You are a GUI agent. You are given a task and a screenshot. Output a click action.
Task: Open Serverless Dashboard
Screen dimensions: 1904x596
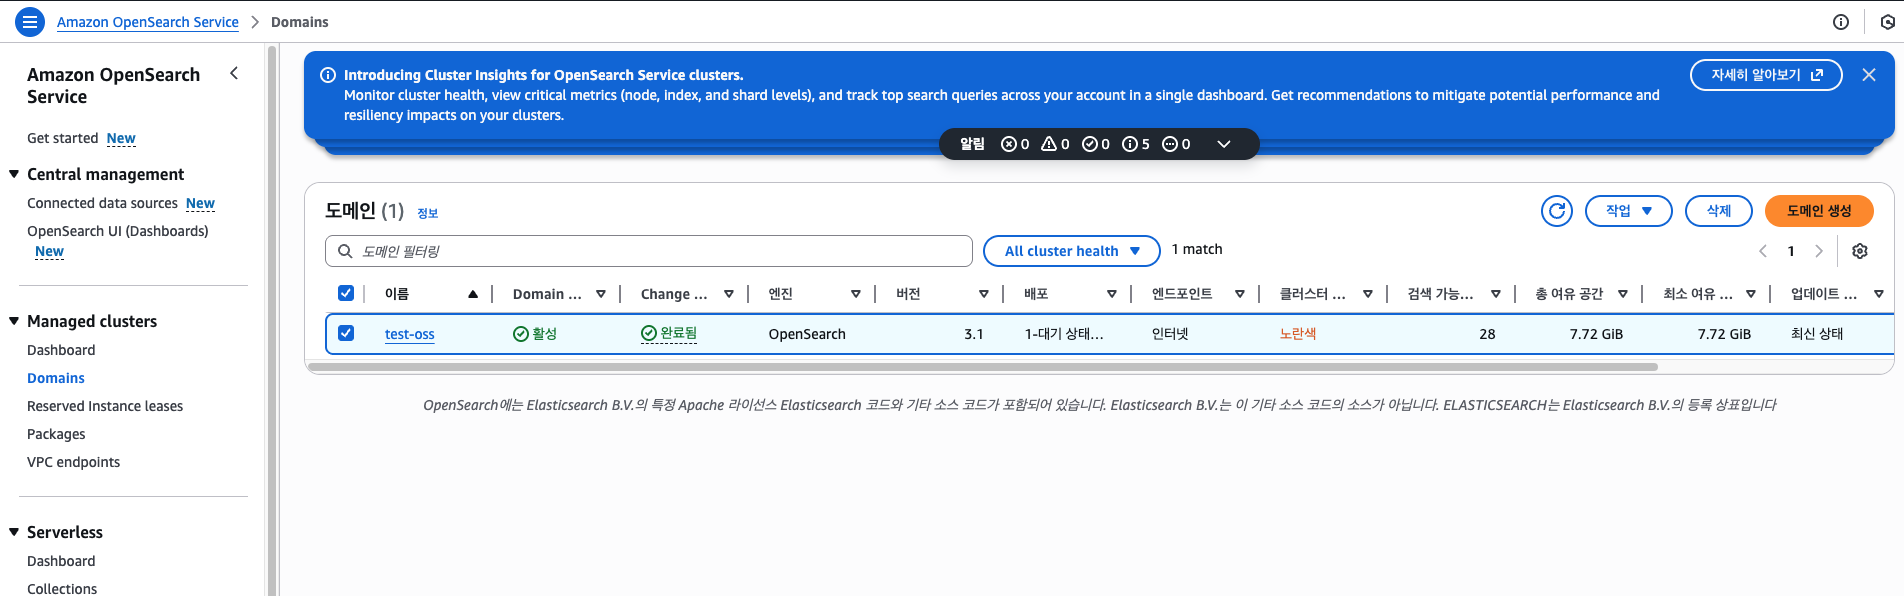click(x=61, y=561)
